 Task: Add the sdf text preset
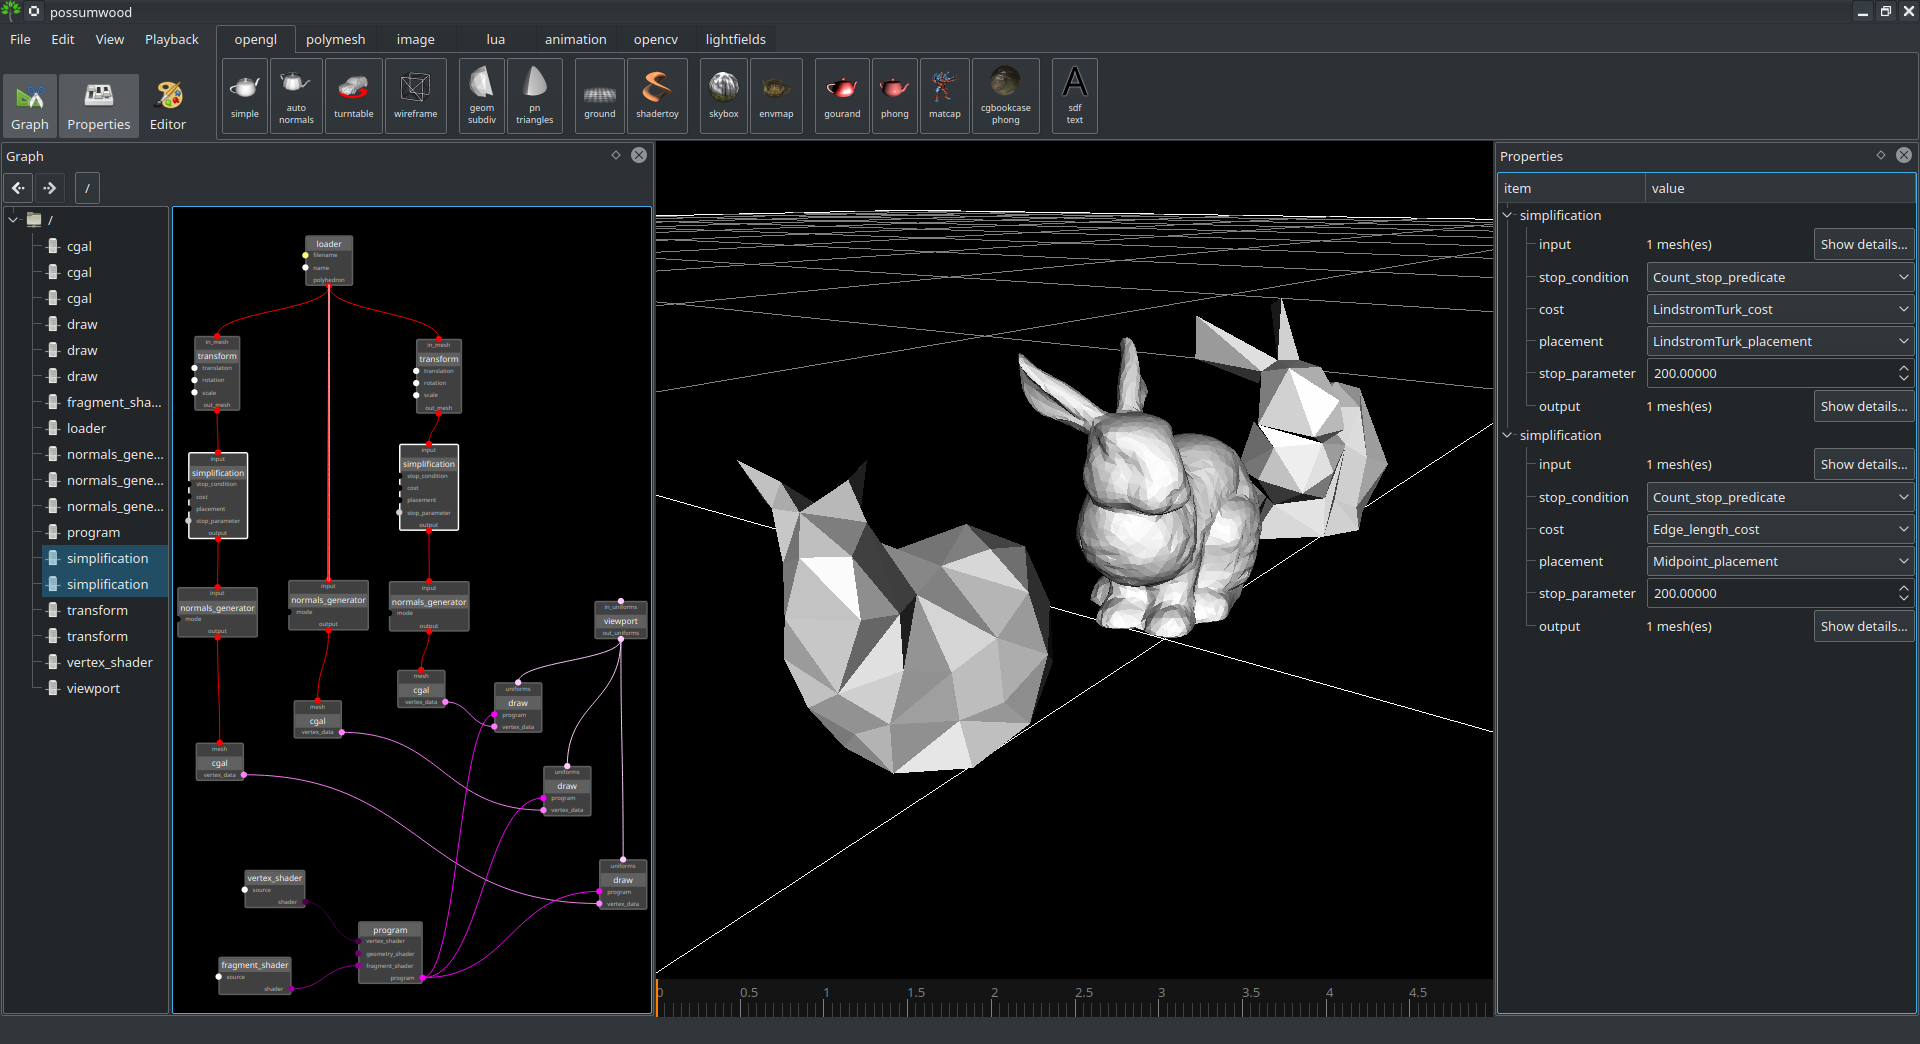[x=1075, y=96]
